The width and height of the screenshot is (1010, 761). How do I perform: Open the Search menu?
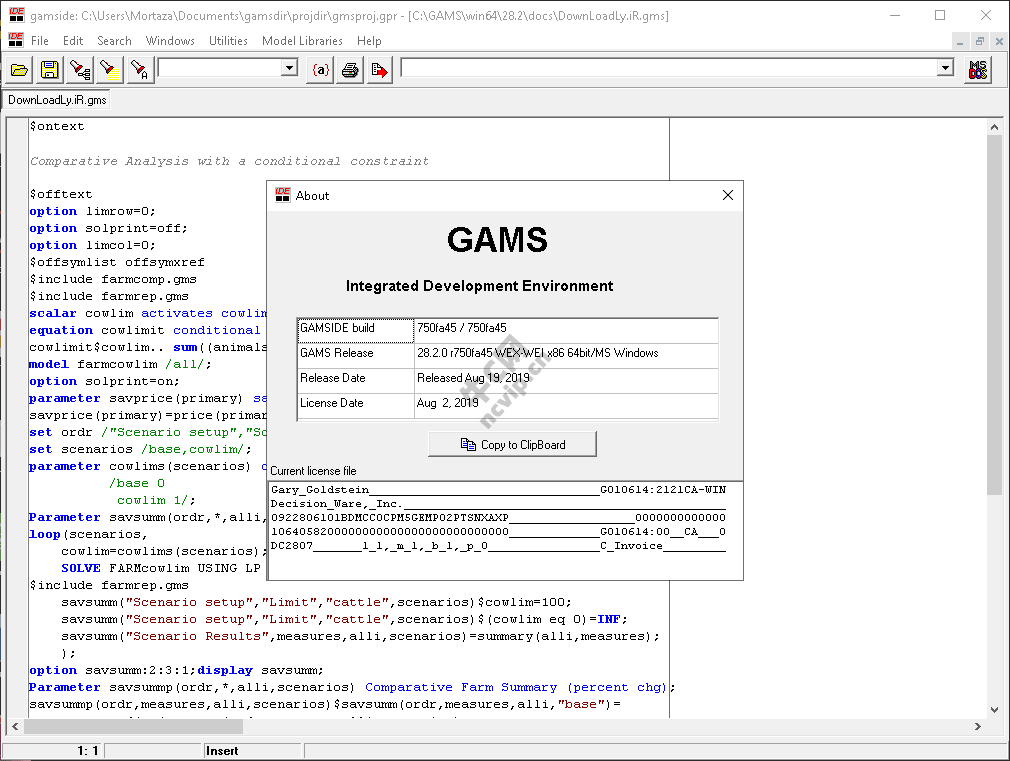[114, 41]
